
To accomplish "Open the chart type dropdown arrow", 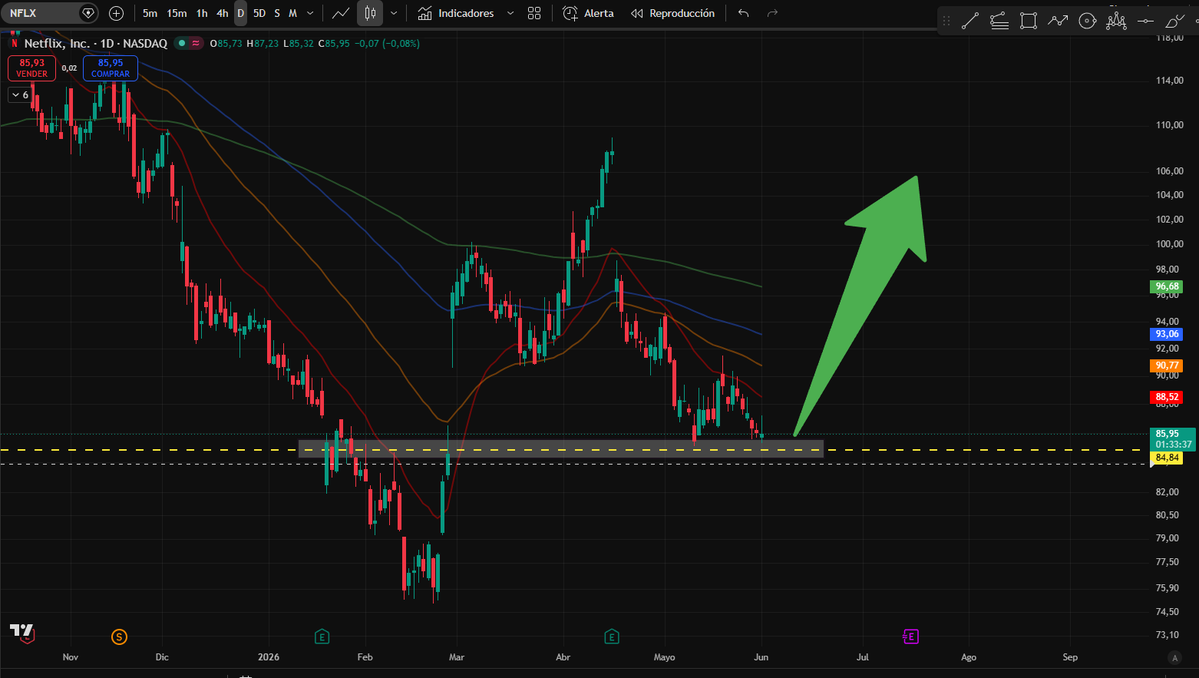I will [x=394, y=13].
